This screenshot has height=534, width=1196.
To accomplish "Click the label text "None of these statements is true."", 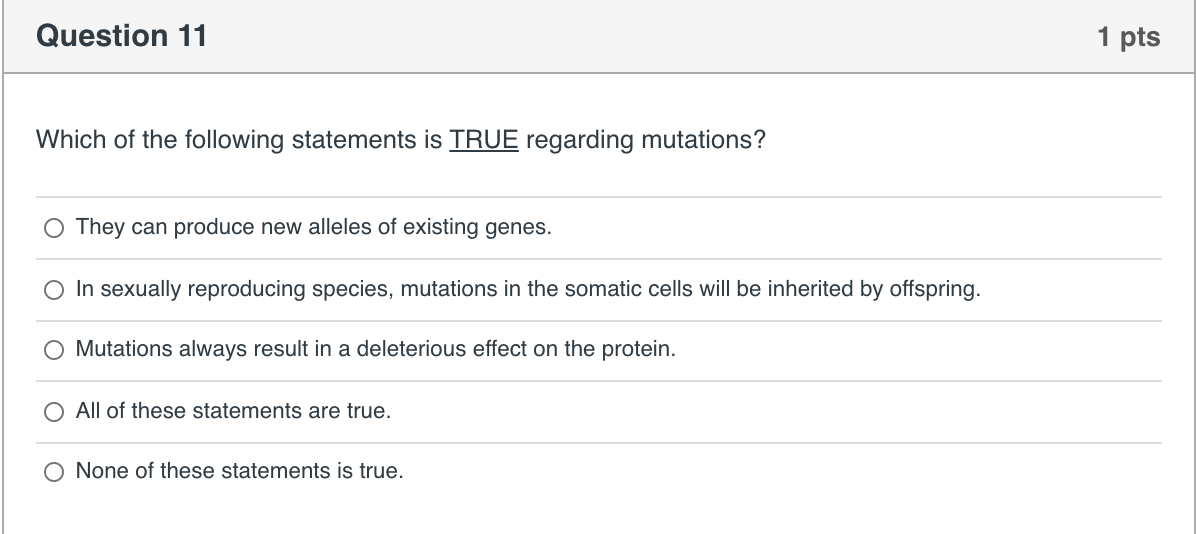I will point(240,471).
